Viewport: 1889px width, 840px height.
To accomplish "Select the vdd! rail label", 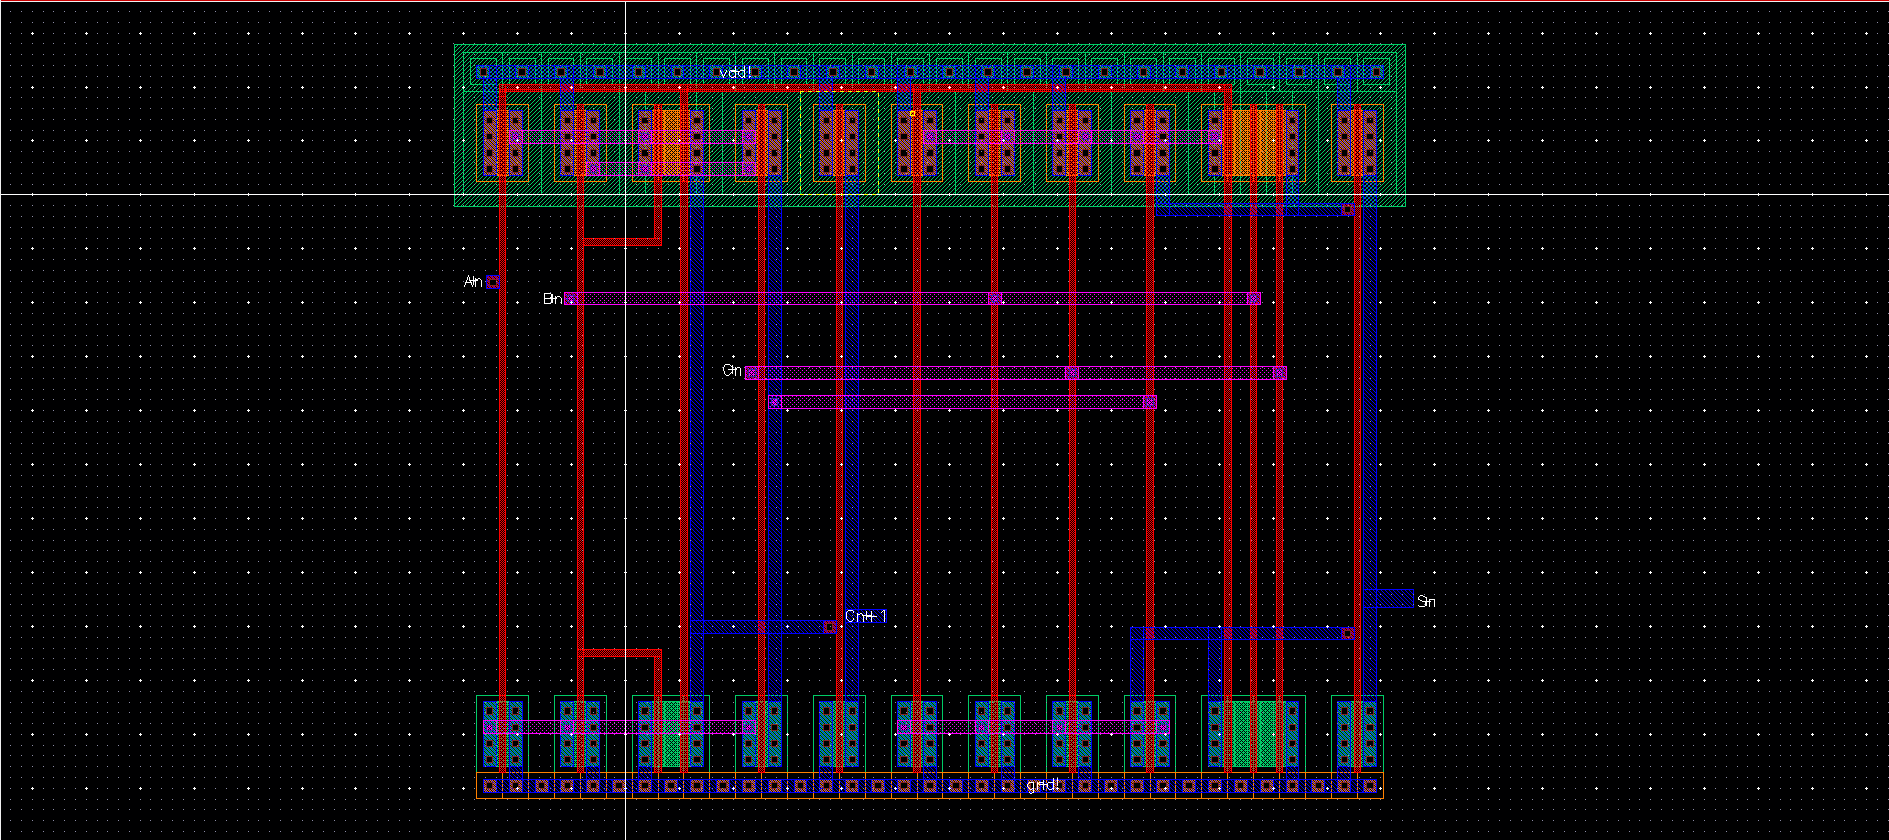I will (735, 72).
